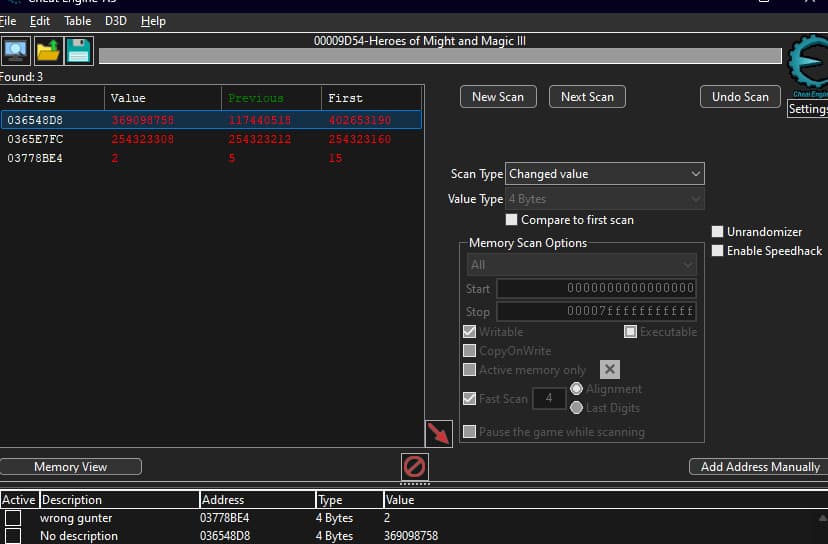Screen dimensions: 828x544
Task: Click Undo Scan button
Action: click(740, 97)
